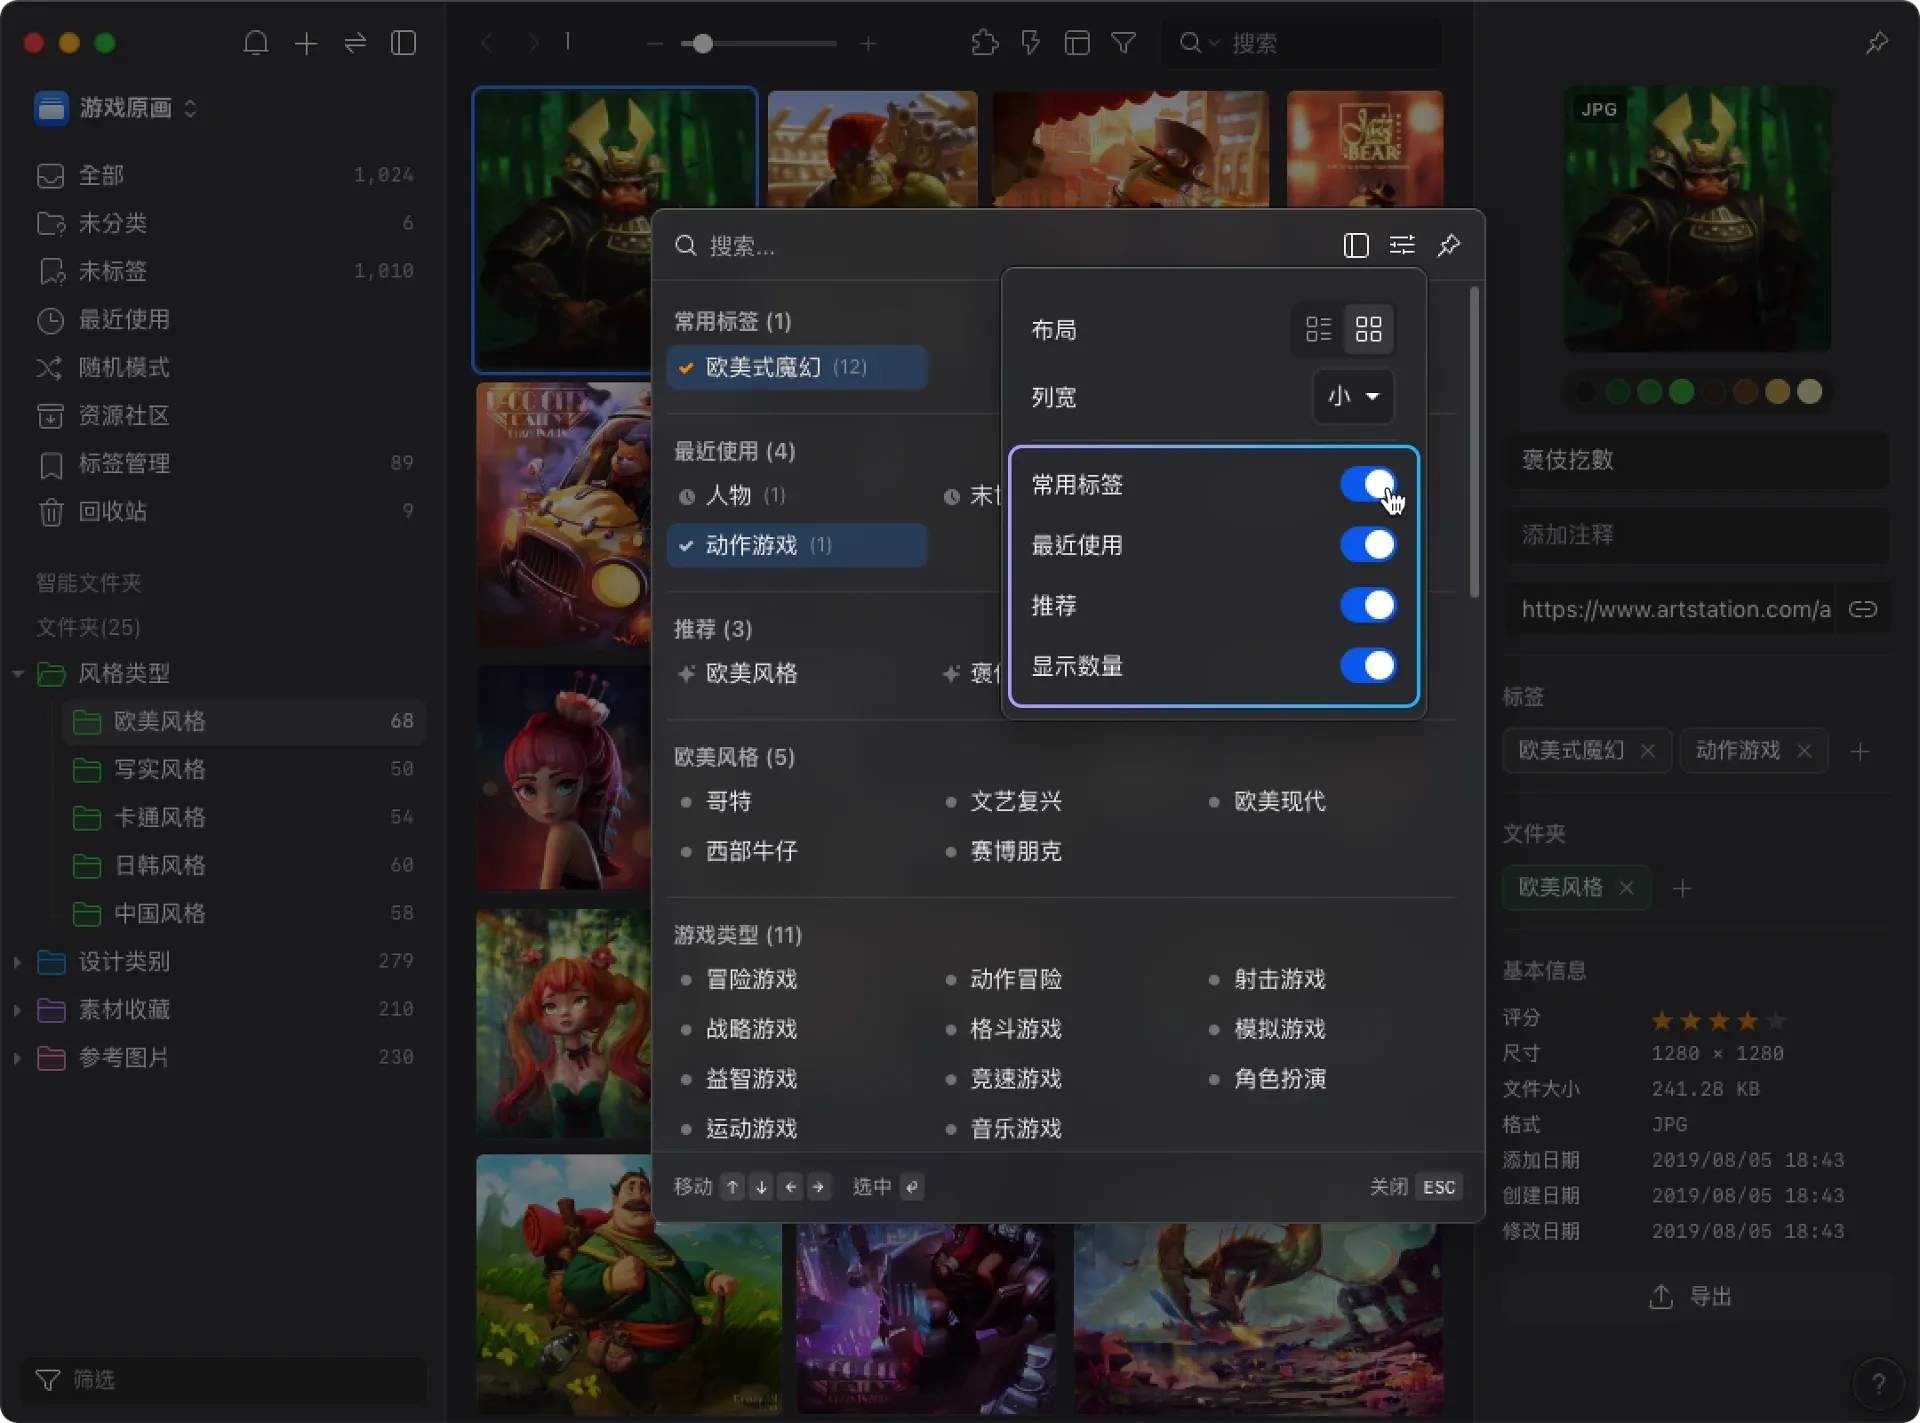Toggle the sidebar panel icon in sidebar header
Screen dimensions: 1920x1423
pyautogui.click(x=404, y=43)
